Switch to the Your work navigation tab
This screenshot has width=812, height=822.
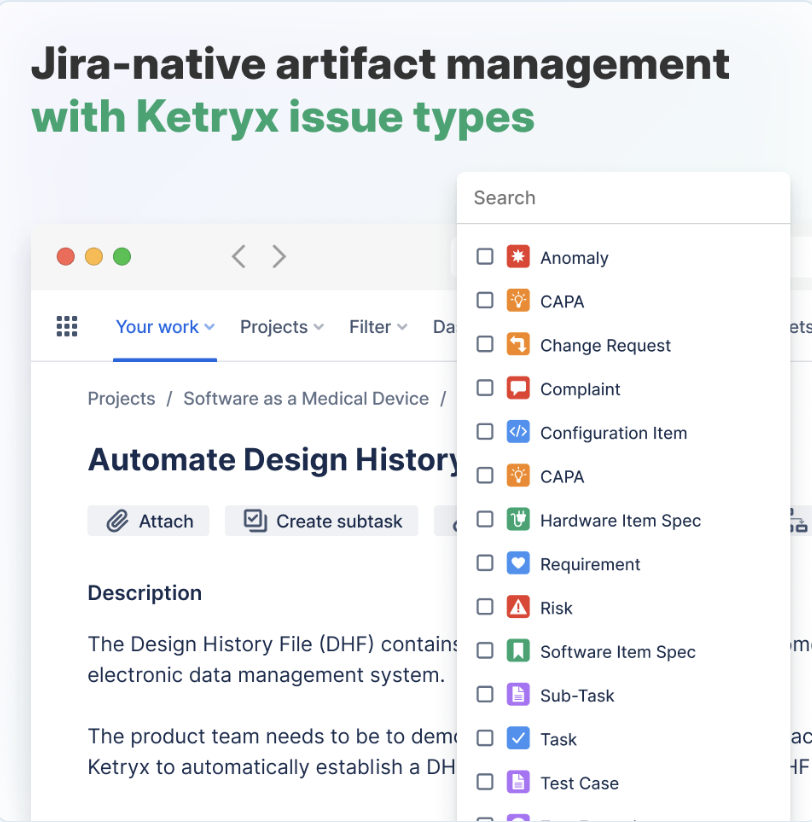tap(157, 326)
